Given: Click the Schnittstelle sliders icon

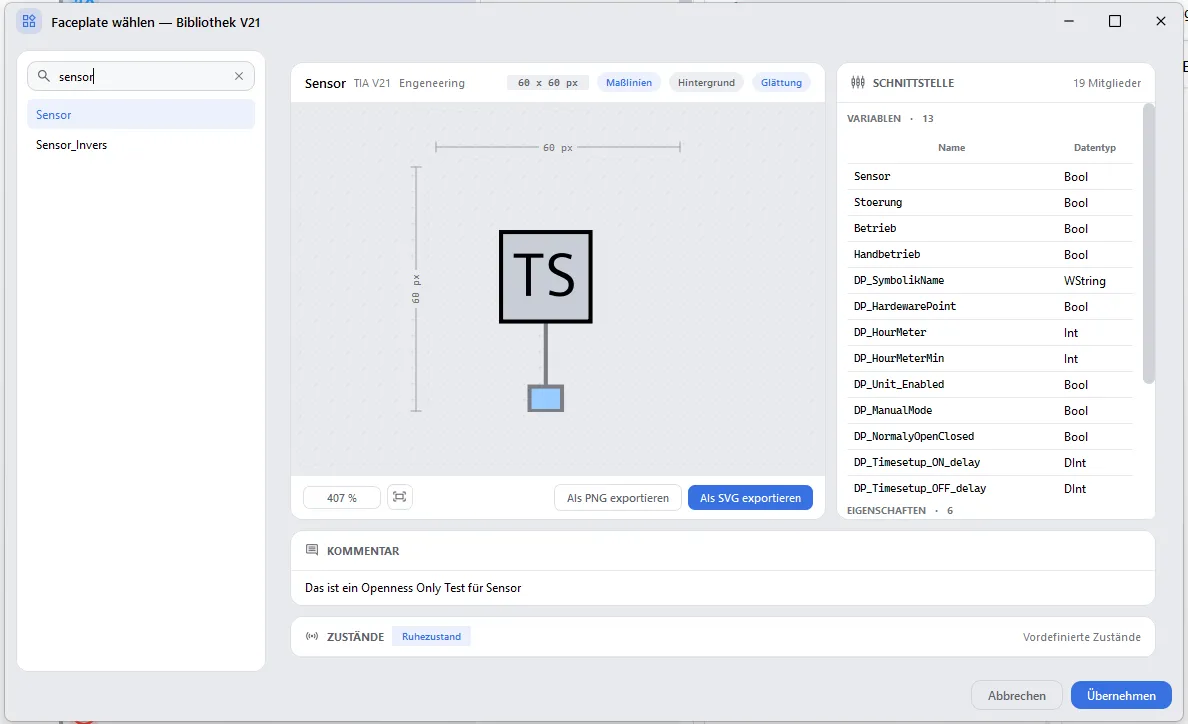Looking at the screenshot, I should 858,83.
